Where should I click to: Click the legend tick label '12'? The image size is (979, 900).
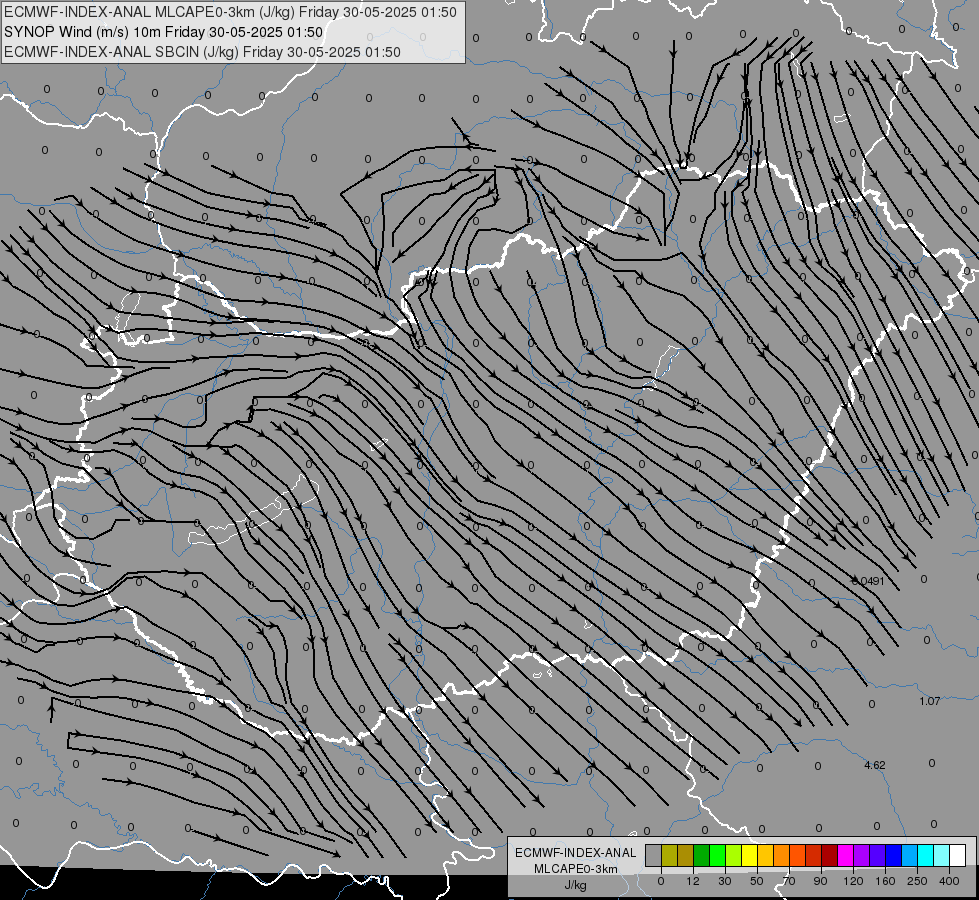(693, 881)
